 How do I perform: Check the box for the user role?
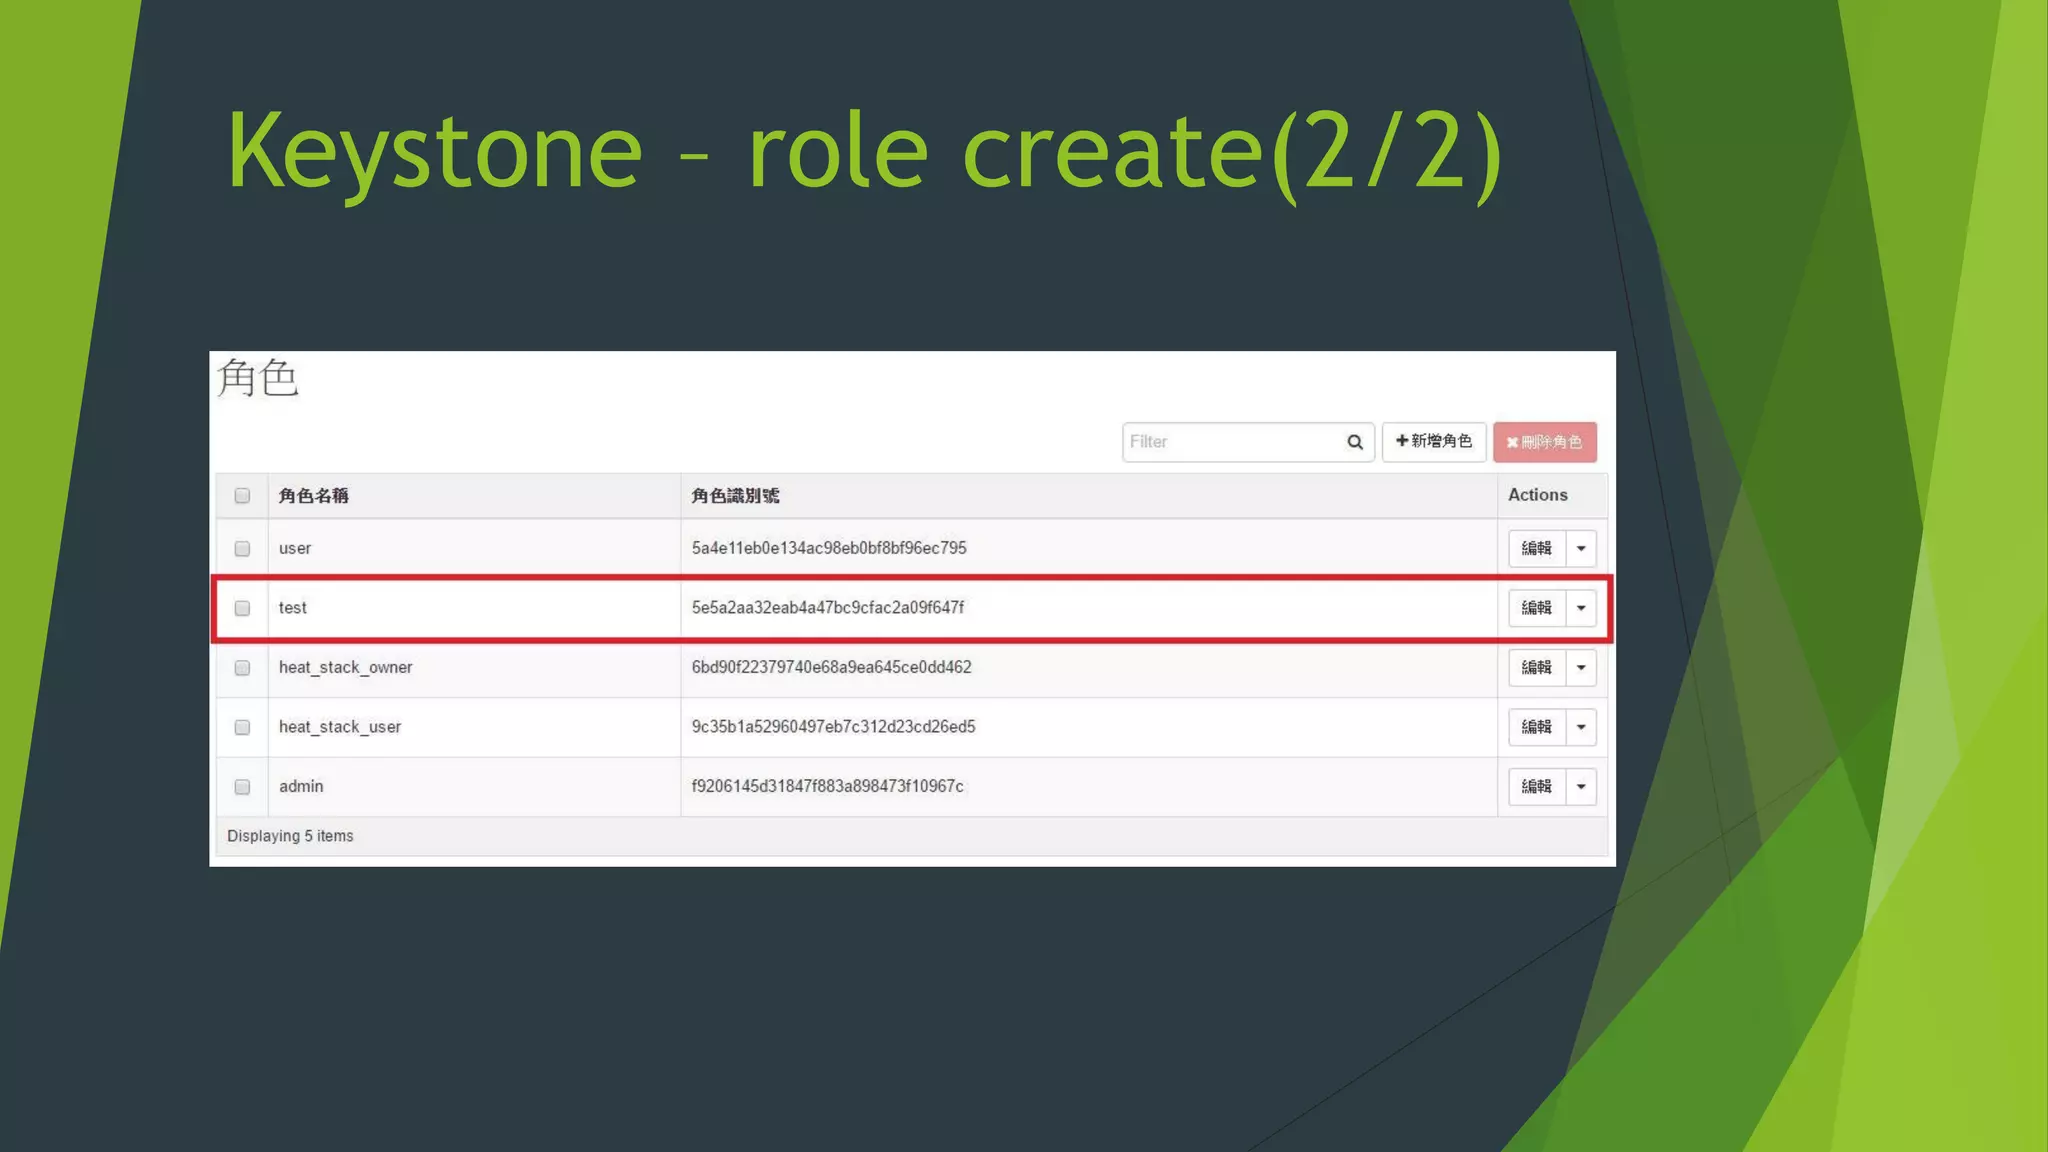coord(242,549)
